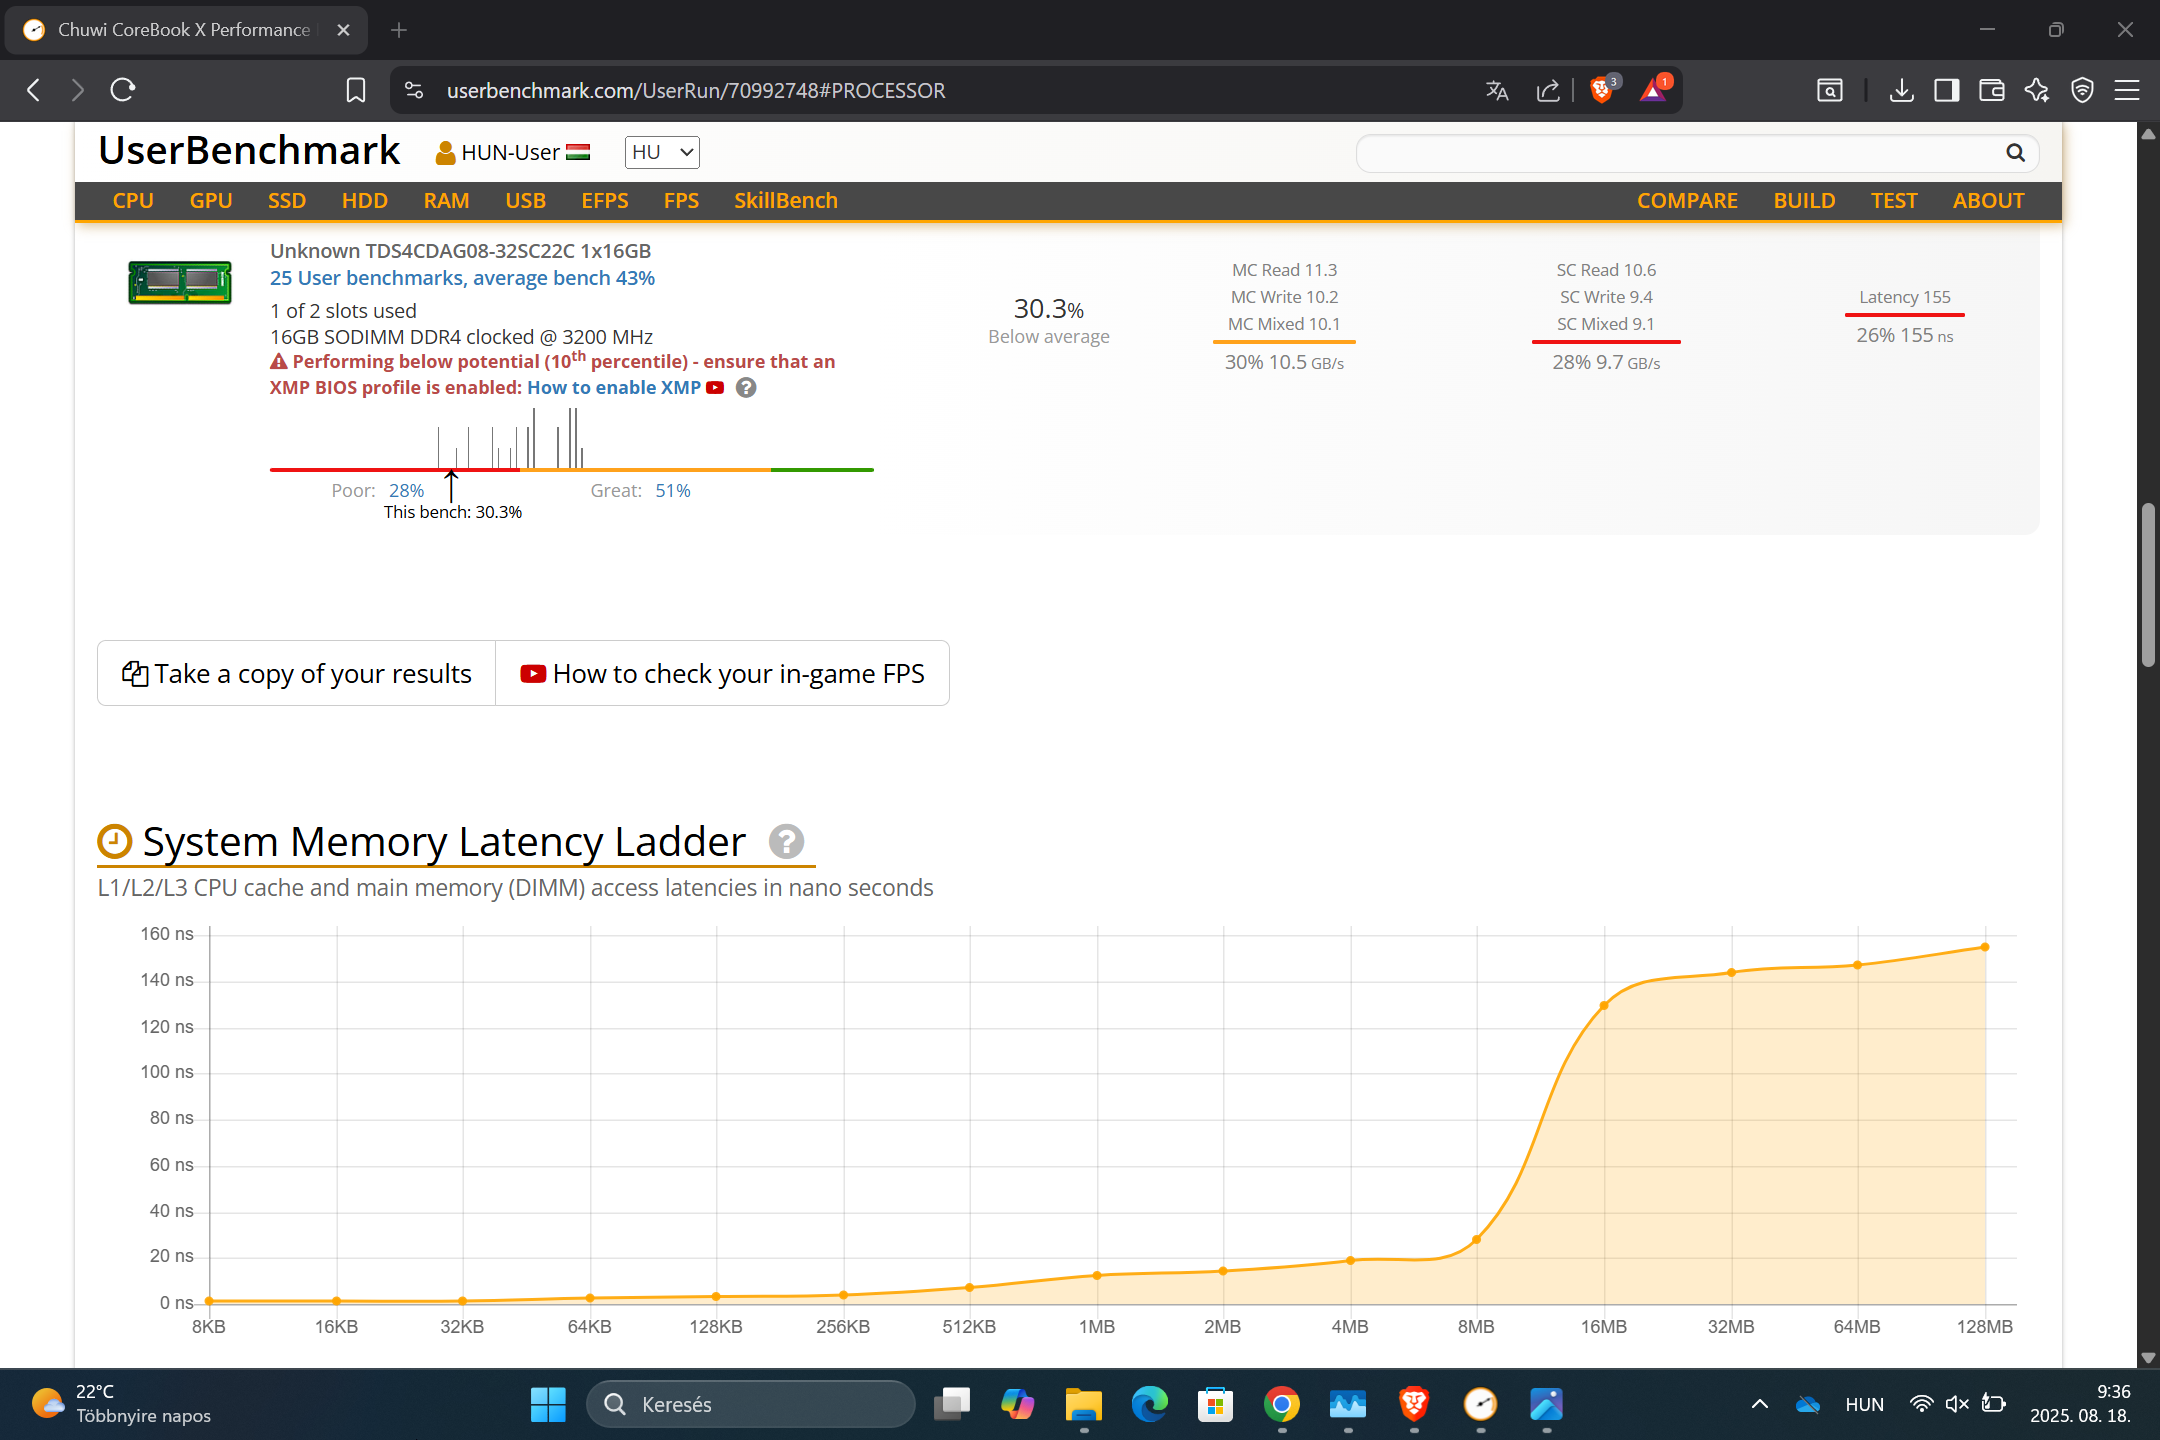Click How to check your in-game FPS
The image size is (2160, 1440).
(722, 674)
